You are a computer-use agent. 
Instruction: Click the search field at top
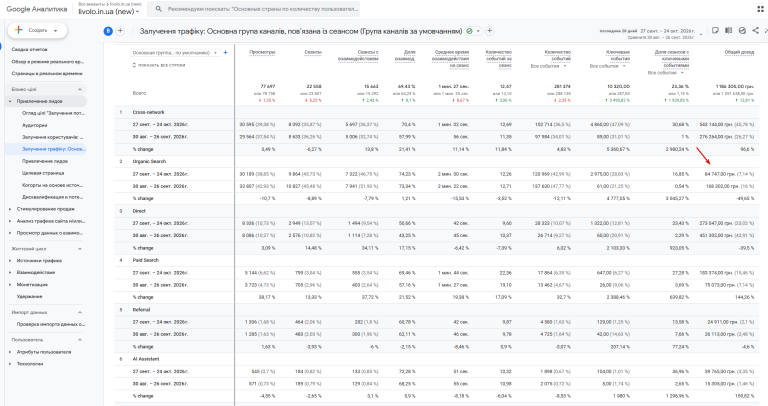point(254,9)
